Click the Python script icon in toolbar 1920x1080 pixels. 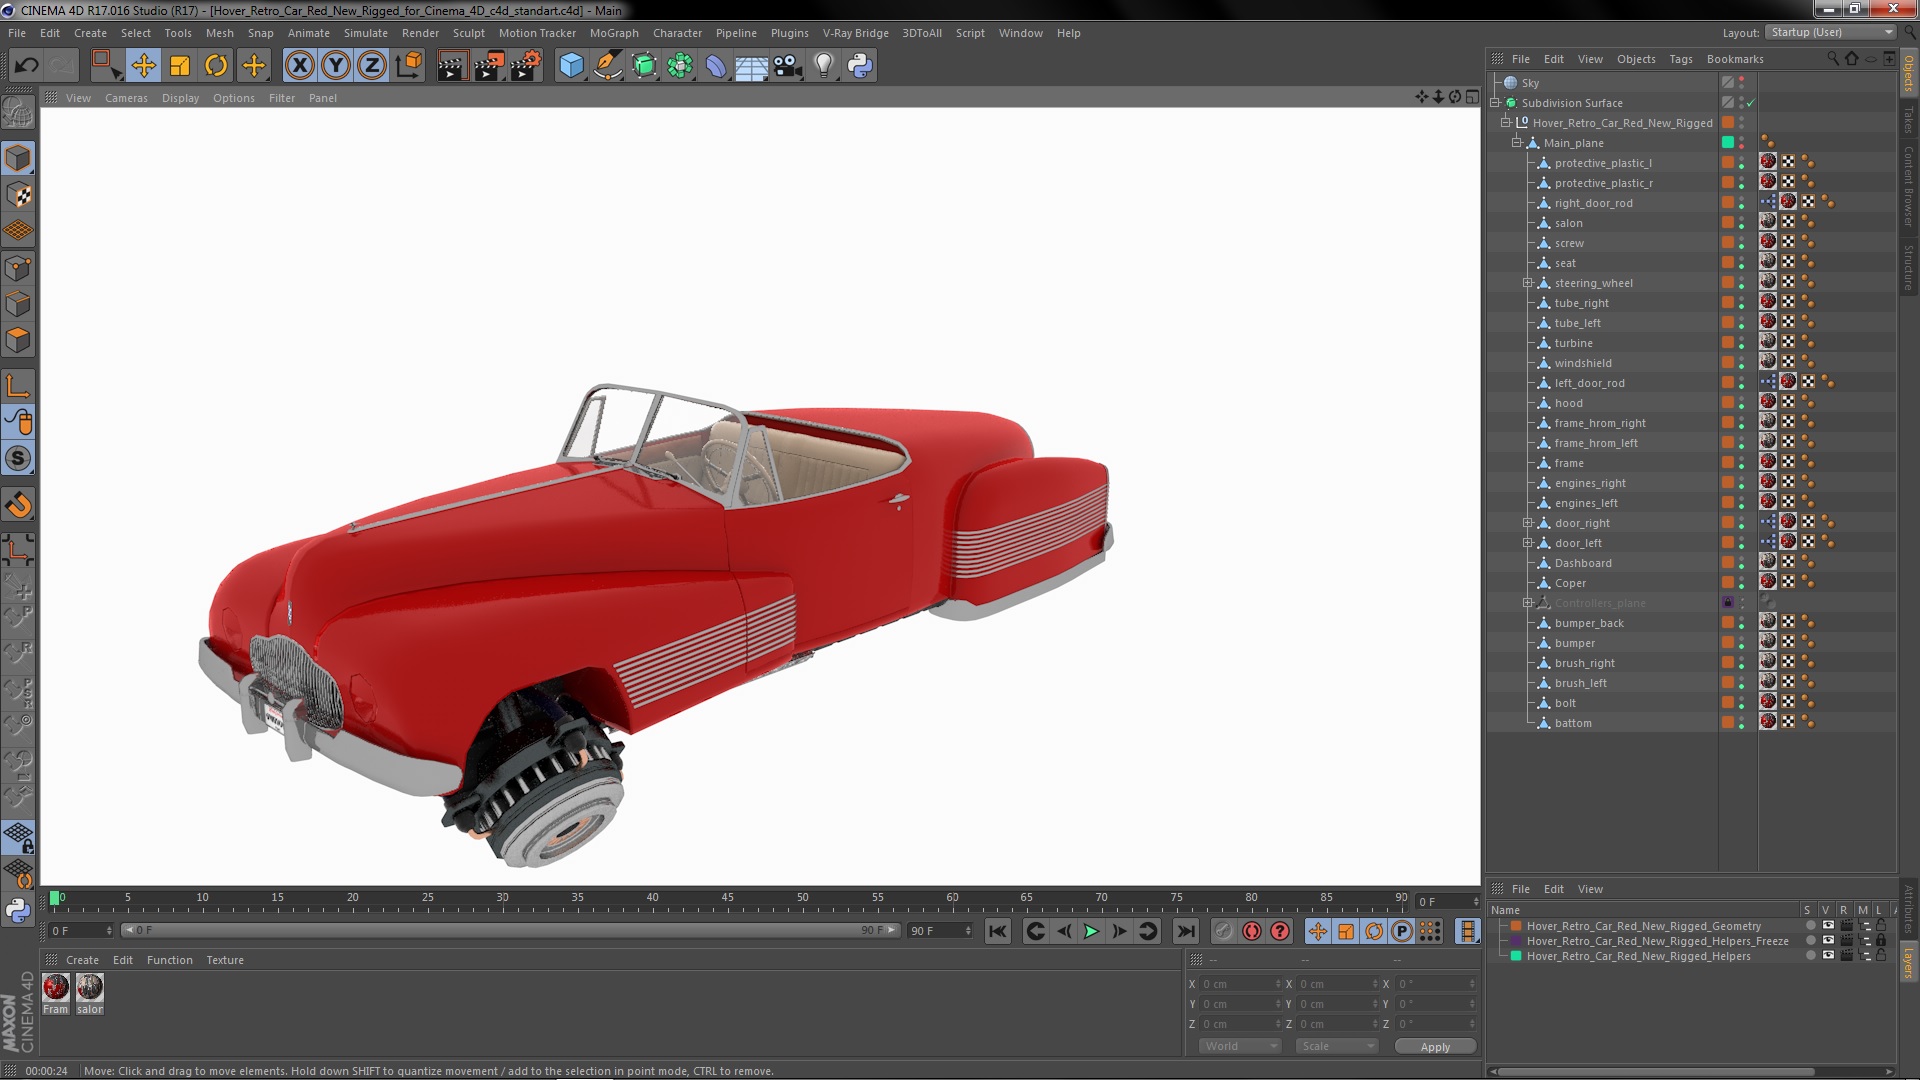point(860,66)
